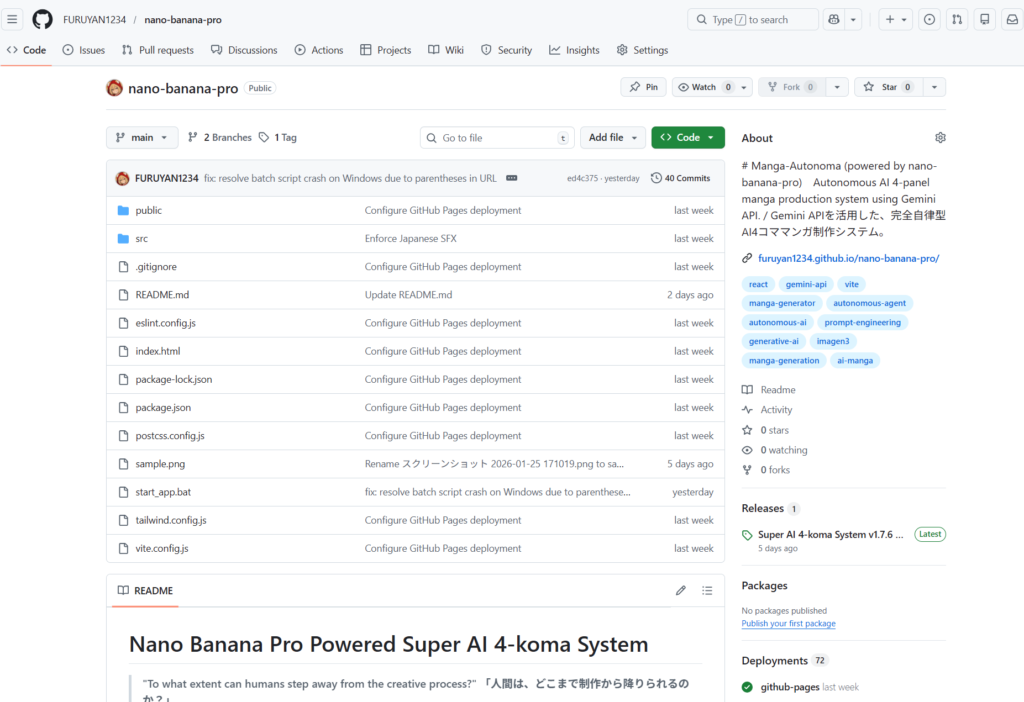Open GitHub home via the Octocat logo
1024x702 pixels.
(41, 19)
